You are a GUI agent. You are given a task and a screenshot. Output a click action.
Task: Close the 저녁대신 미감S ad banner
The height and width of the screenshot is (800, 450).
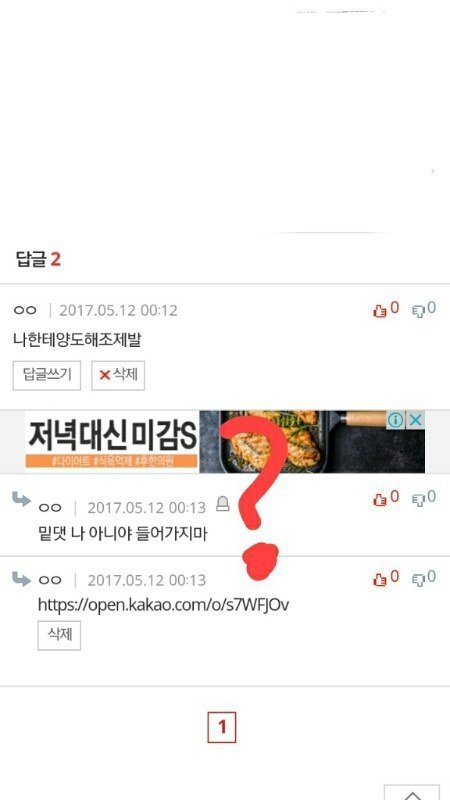[416, 420]
